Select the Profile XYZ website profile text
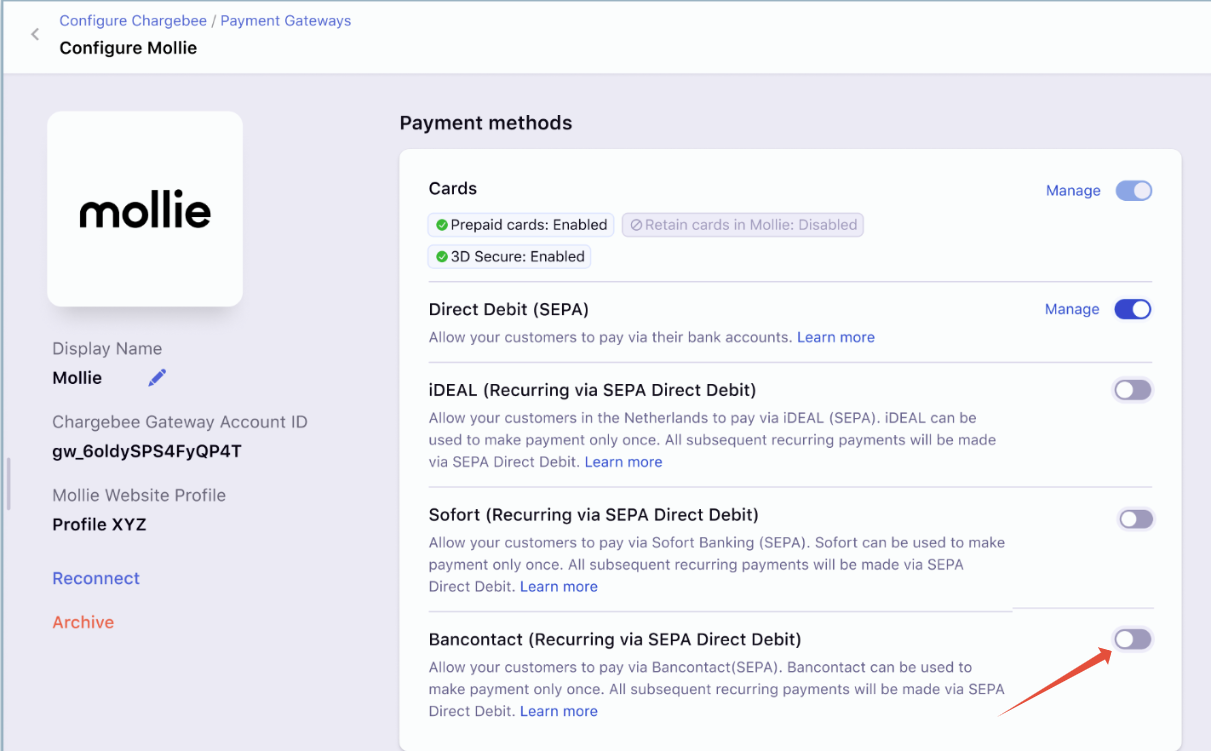 pos(99,524)
